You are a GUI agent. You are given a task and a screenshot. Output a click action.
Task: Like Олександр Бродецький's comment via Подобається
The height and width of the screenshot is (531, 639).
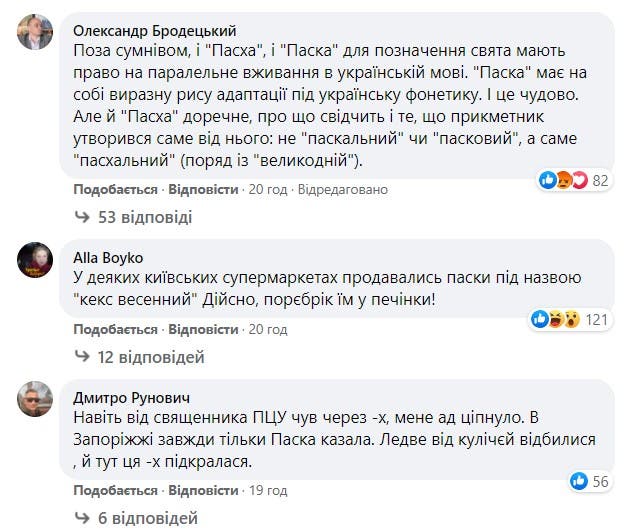[x=115, y=189]
